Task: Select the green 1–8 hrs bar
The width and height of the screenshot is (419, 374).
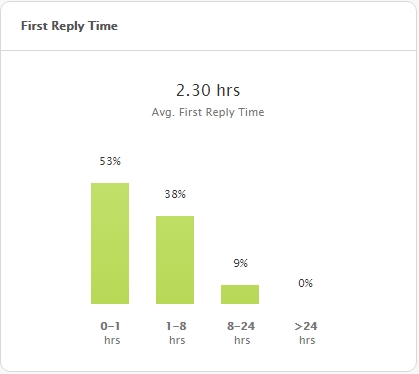Action: 175,260
